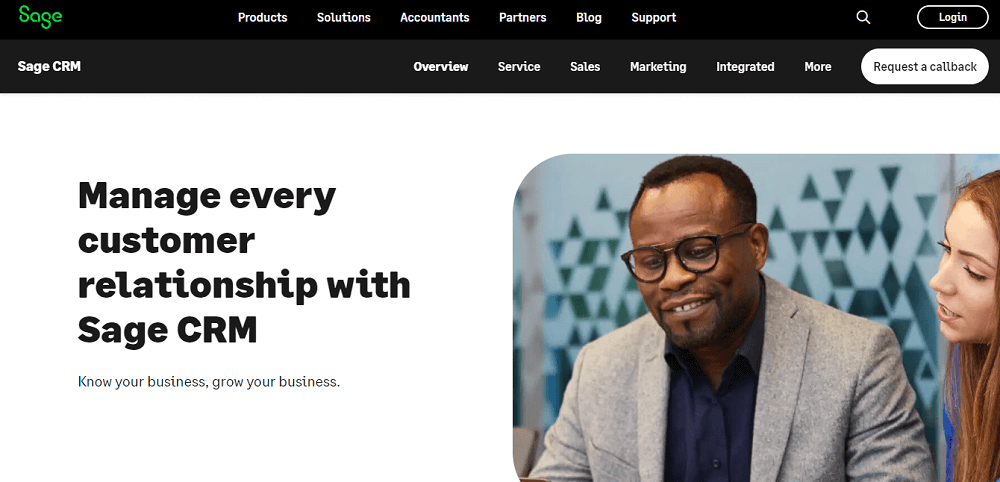Open the Partners menu
Image resolution: width=1000 pixels, height=482 pixels.
pyautogui.click(x=523, y=17)
